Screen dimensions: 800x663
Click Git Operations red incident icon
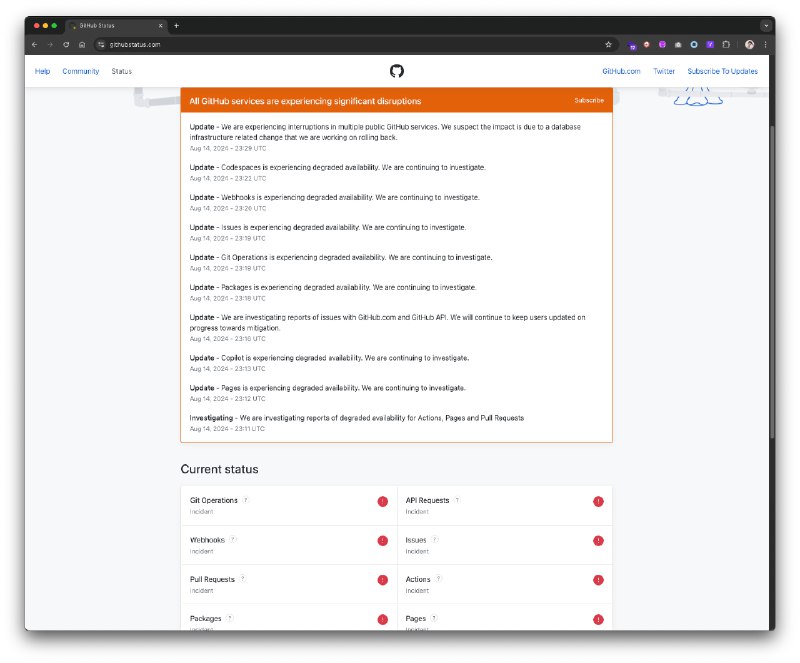(x=383, y=501)
